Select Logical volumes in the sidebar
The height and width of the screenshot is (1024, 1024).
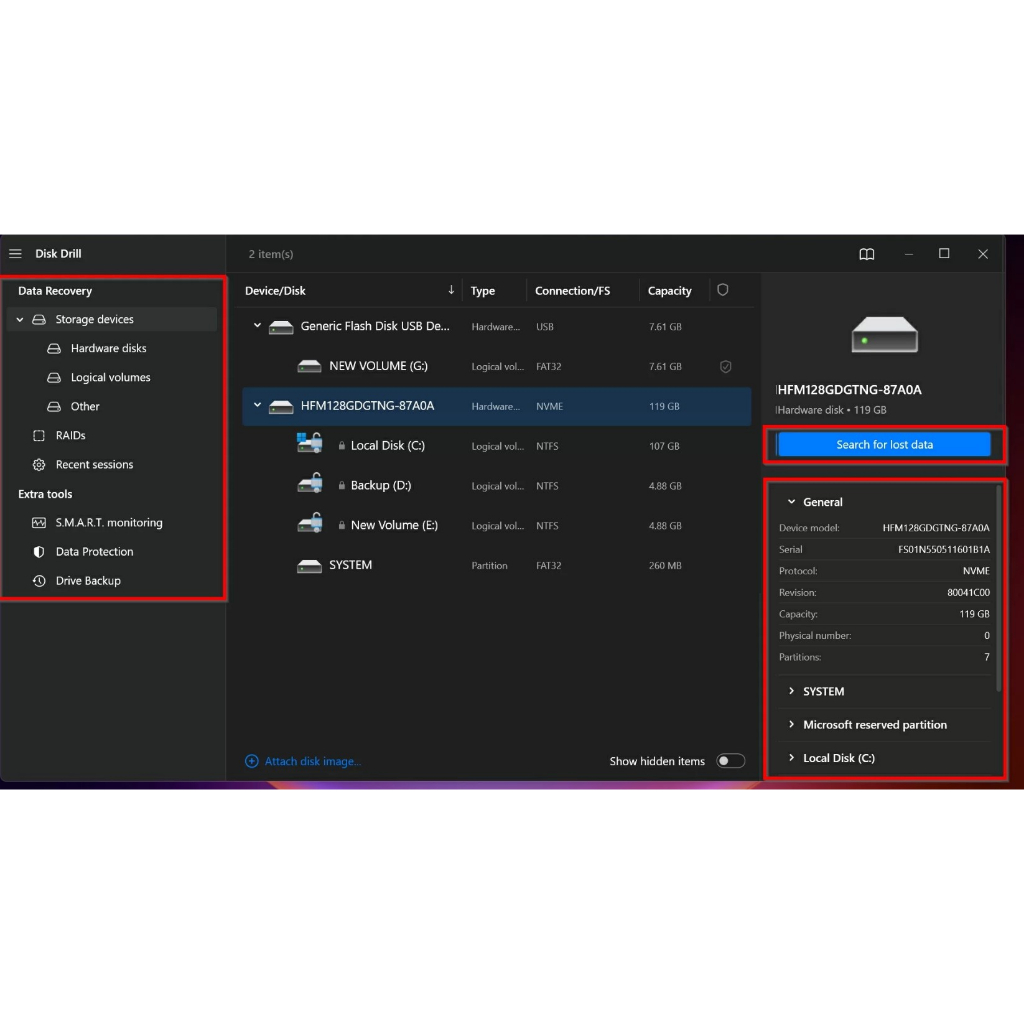point(110,378)
